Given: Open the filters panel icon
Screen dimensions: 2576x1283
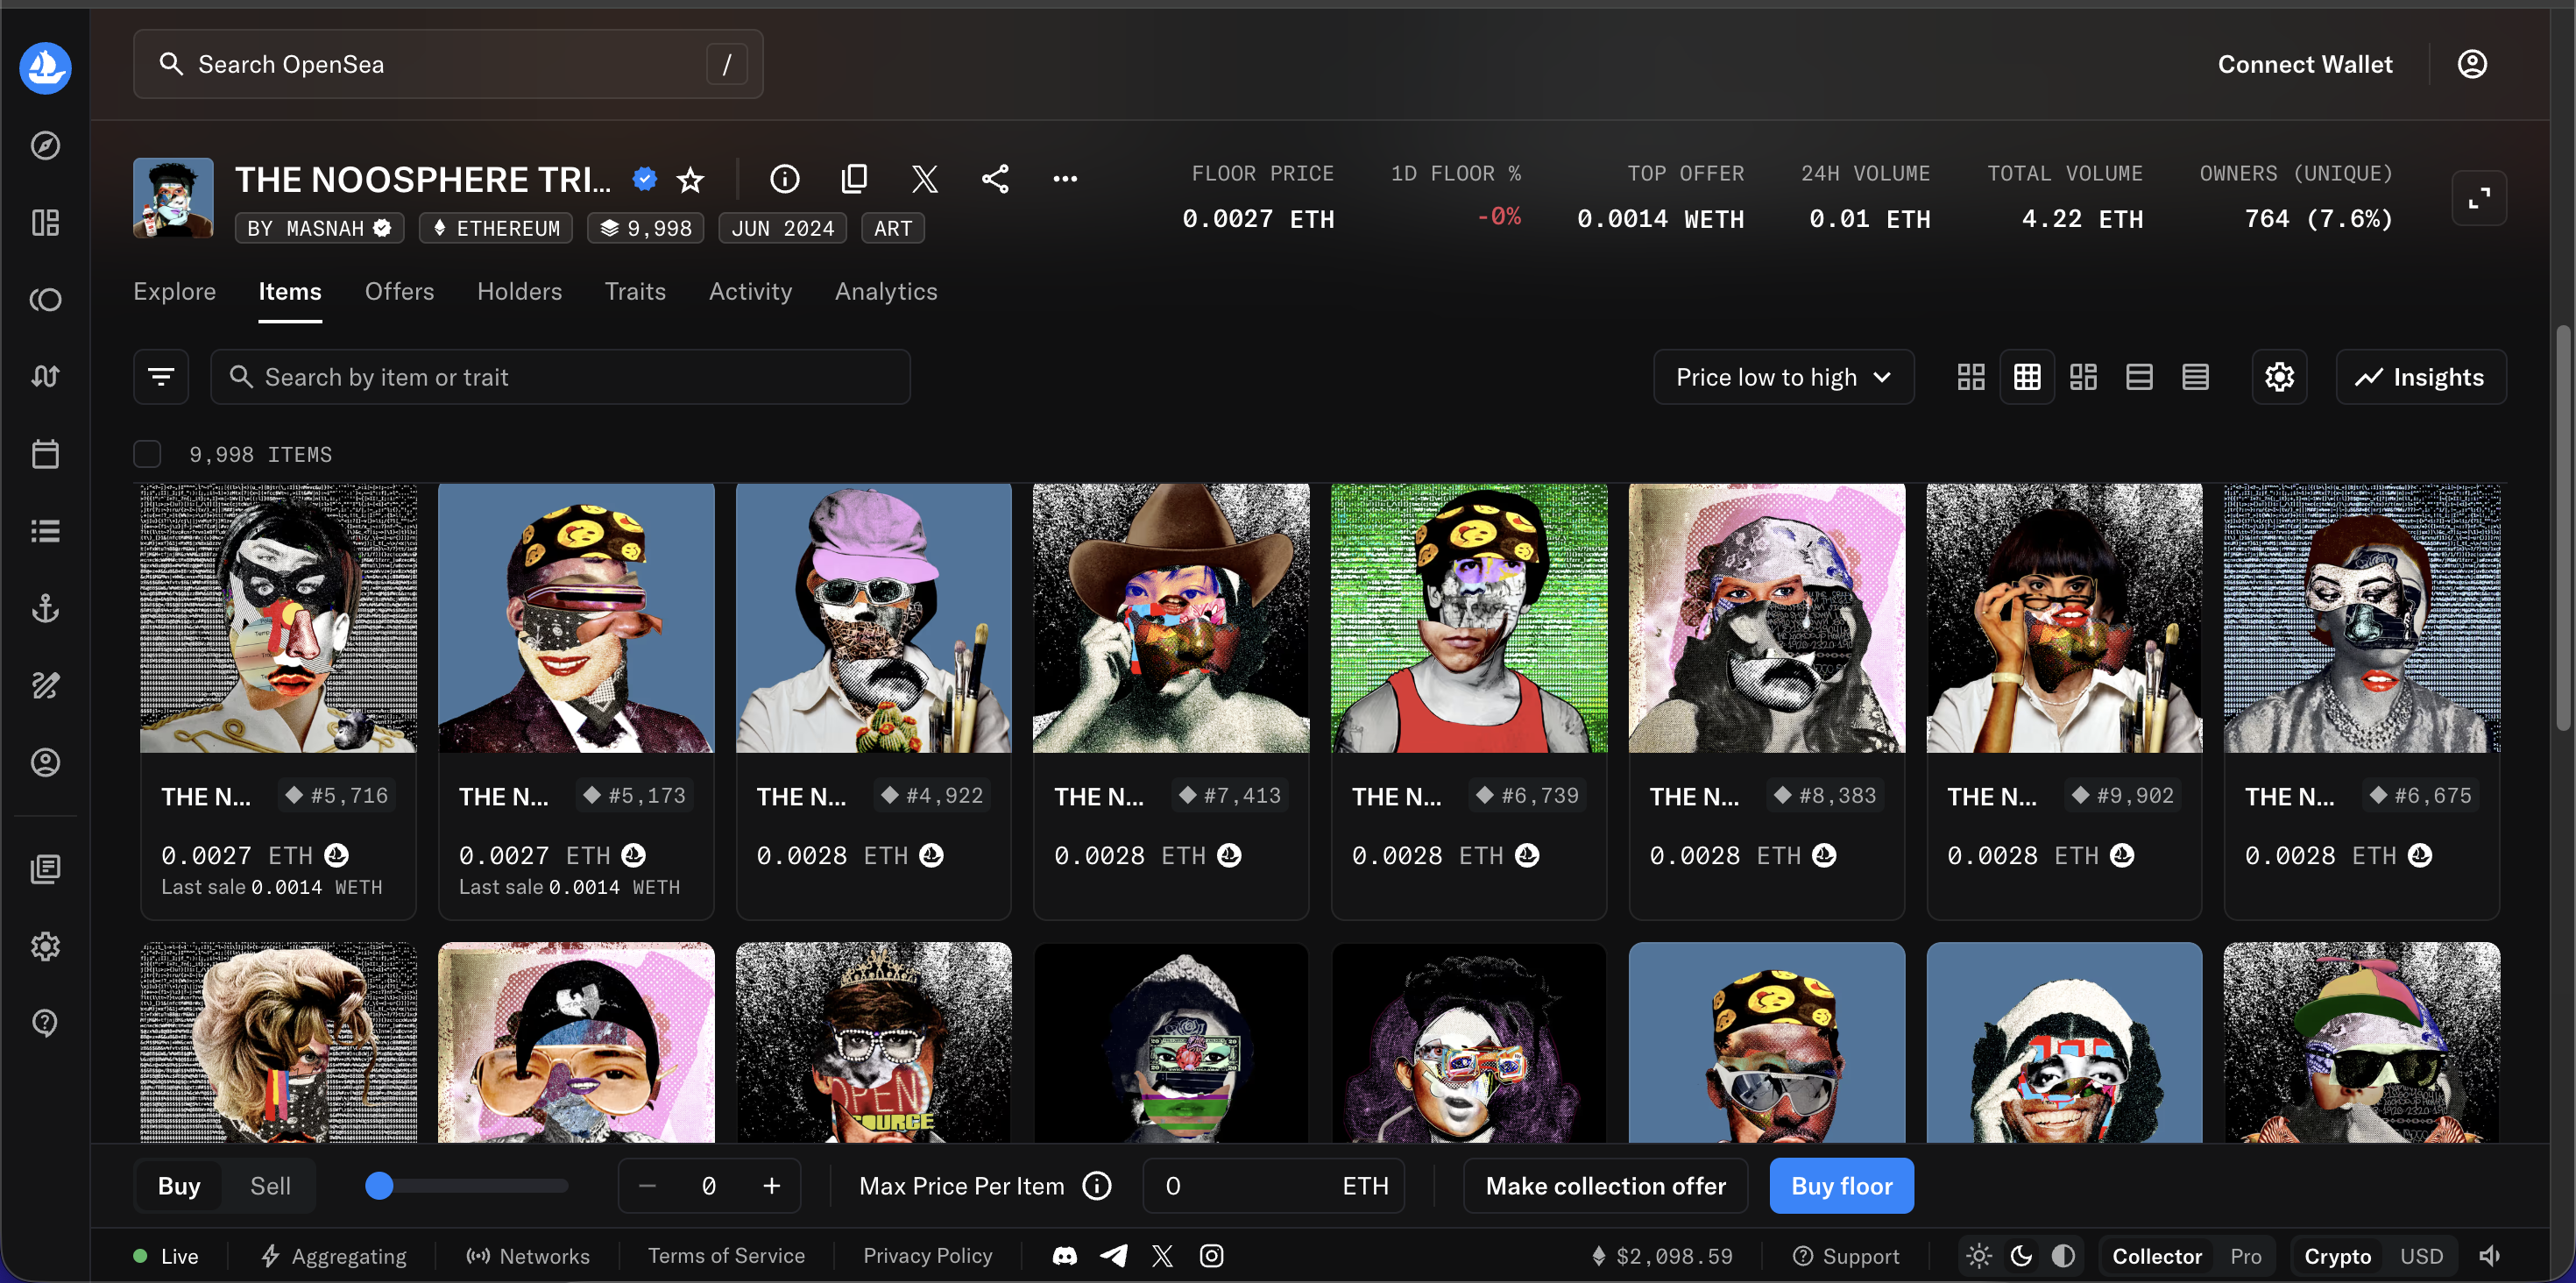Looking at the screenshot, I should [161, 377].
